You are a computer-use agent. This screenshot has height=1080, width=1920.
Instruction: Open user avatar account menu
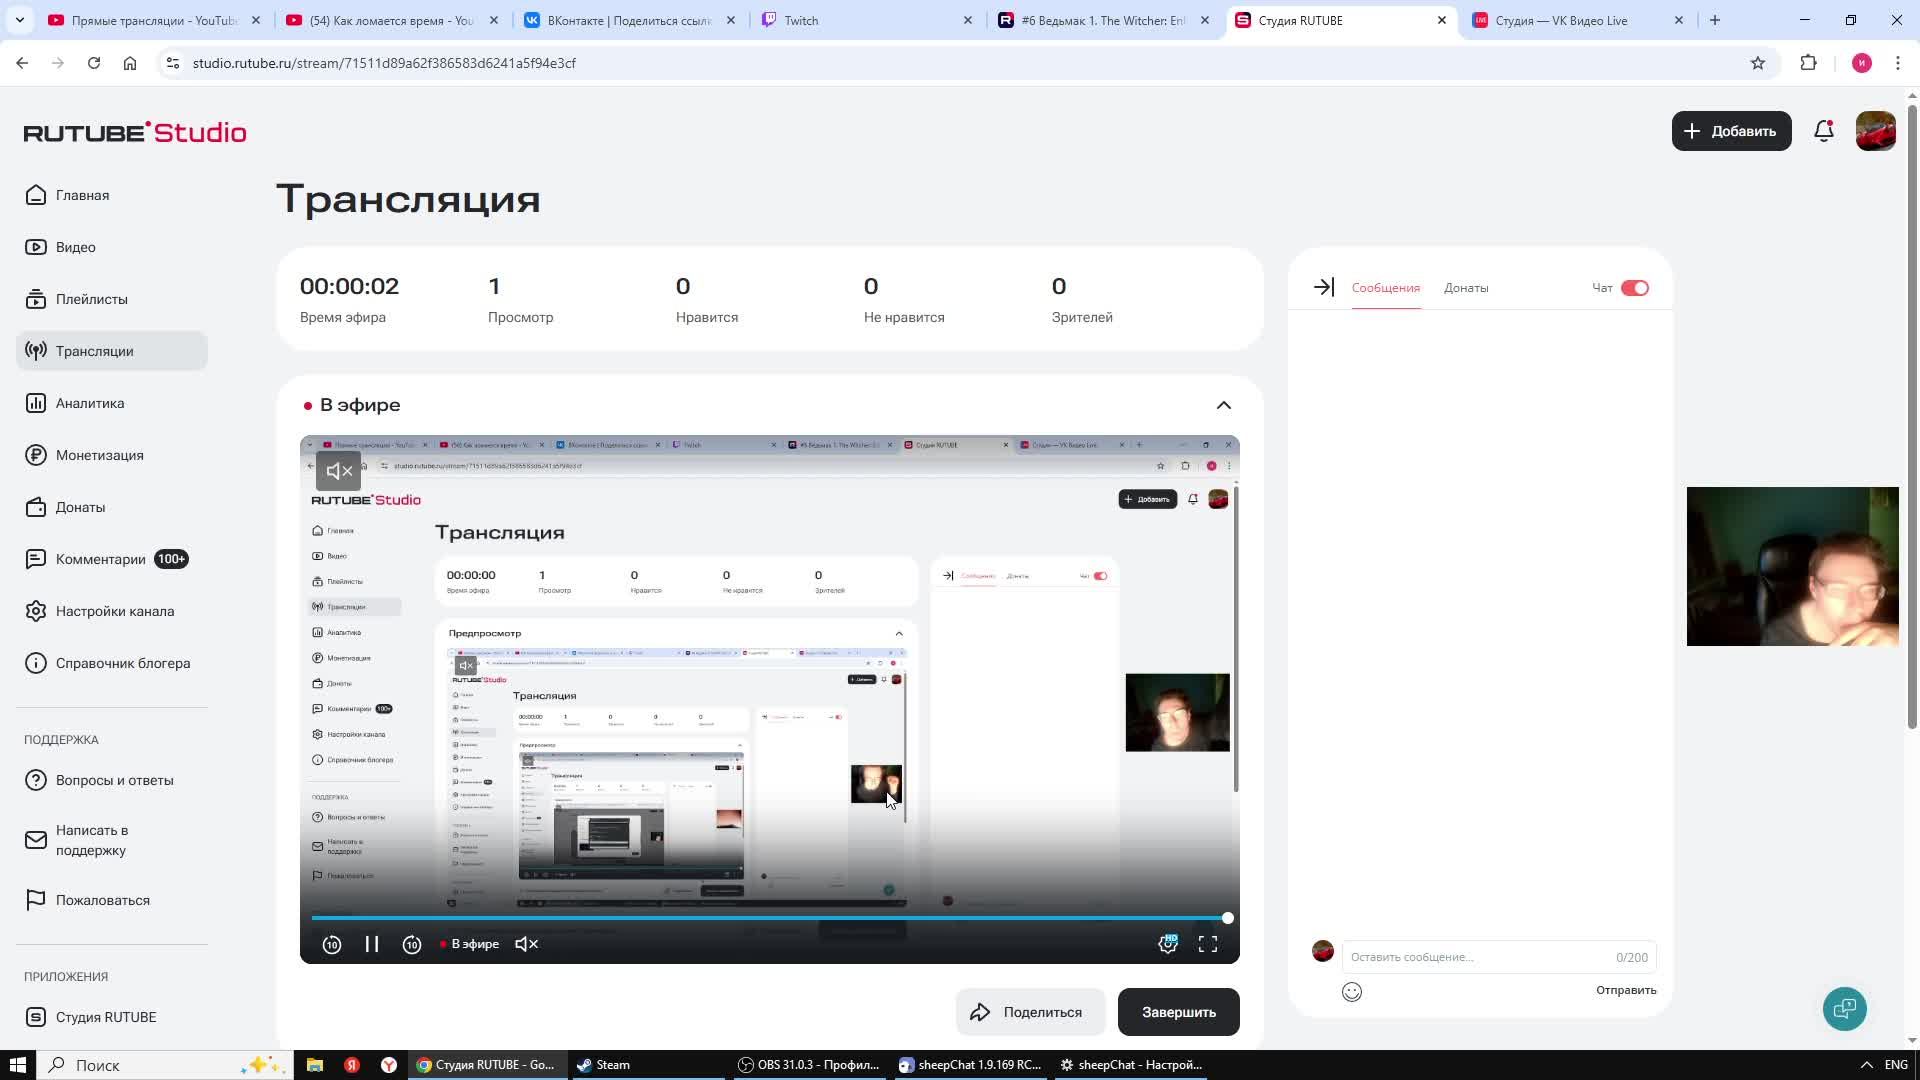(x=1875, y=131)
